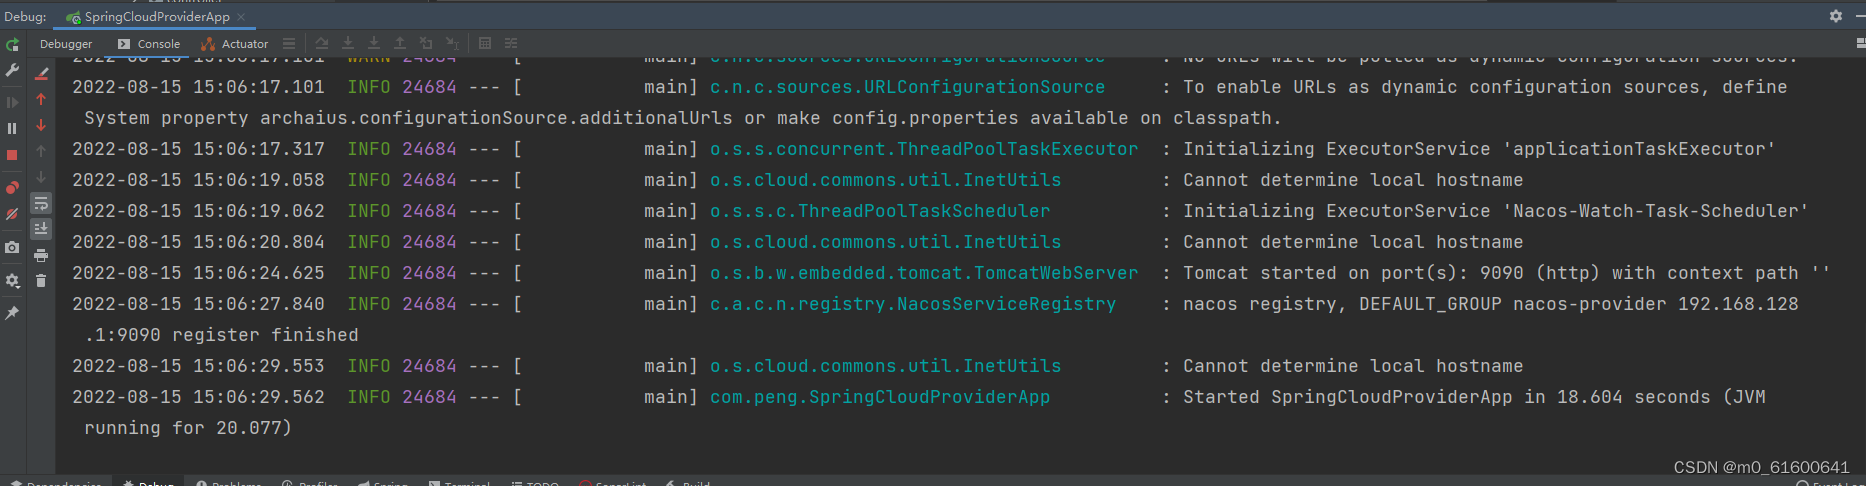Select the Console tab
This screenshot has height=486, width=1866.
pos(149,44)
